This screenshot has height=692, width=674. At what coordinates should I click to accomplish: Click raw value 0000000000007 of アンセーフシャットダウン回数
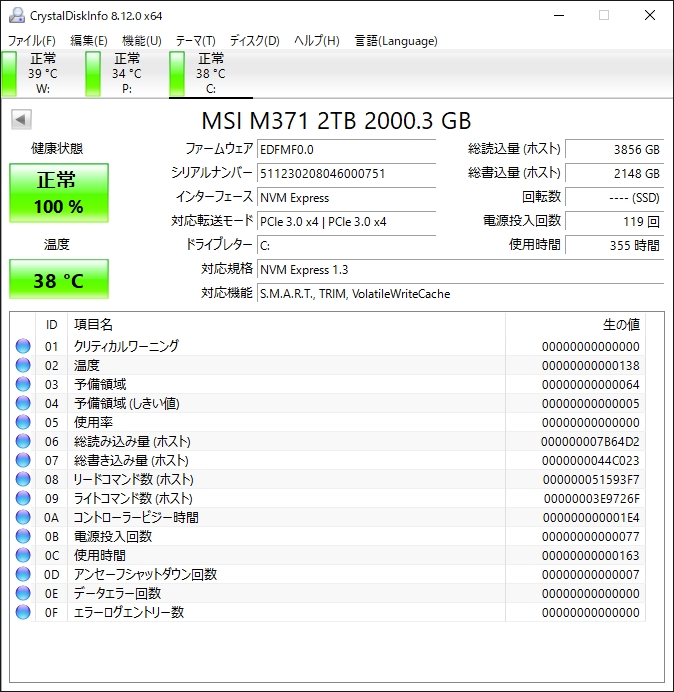point(591,574)
